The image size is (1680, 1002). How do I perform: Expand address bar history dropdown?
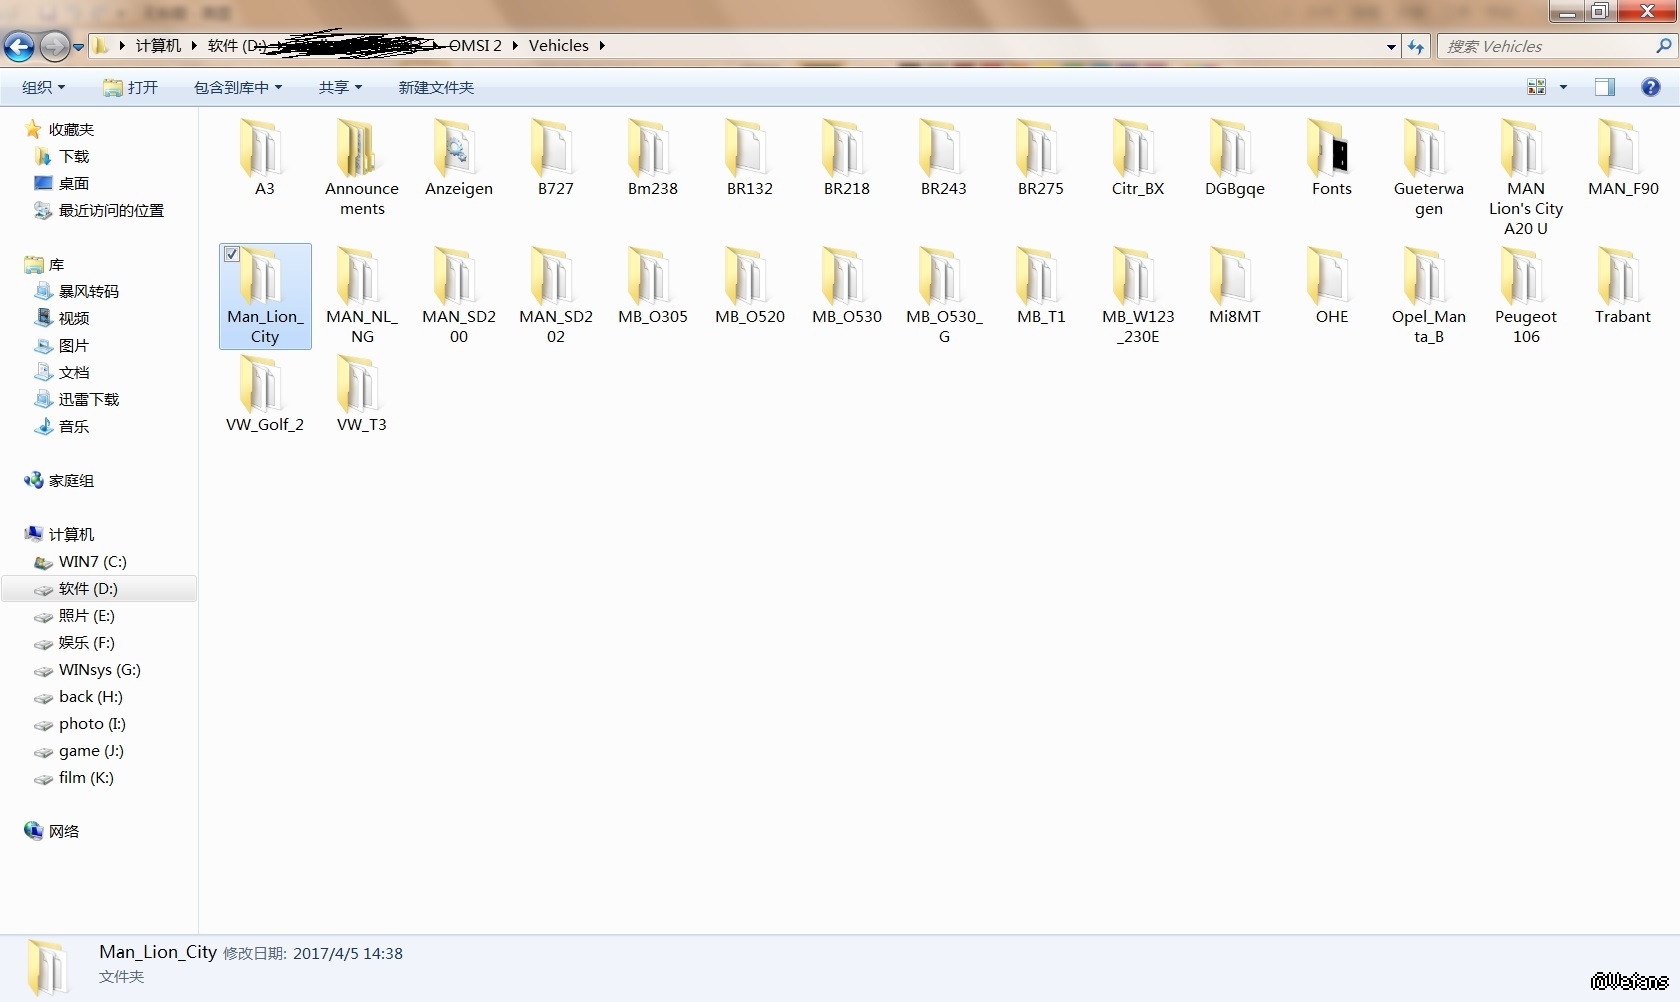pyautogui.click(x=1391, y=47)
